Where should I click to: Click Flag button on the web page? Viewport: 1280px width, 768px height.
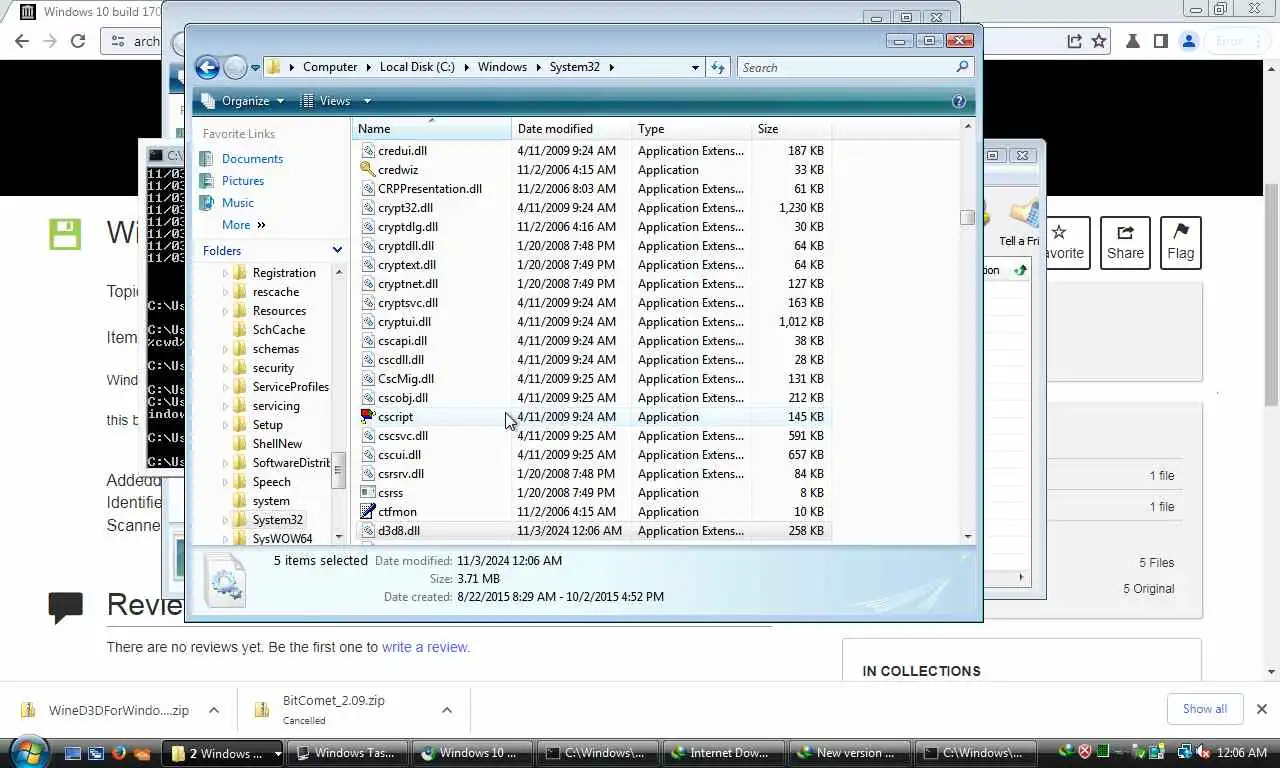1181,242
